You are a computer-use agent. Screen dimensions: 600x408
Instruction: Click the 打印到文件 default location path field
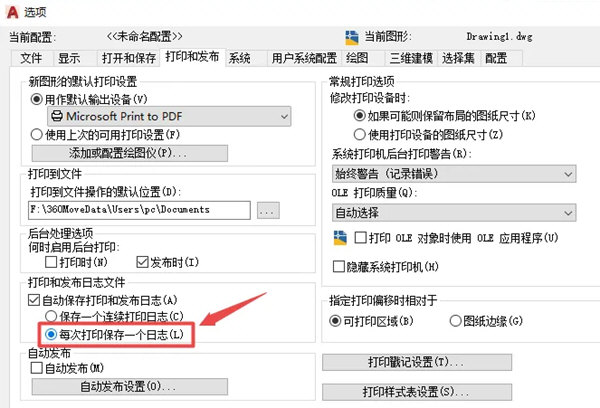[139, 210]
